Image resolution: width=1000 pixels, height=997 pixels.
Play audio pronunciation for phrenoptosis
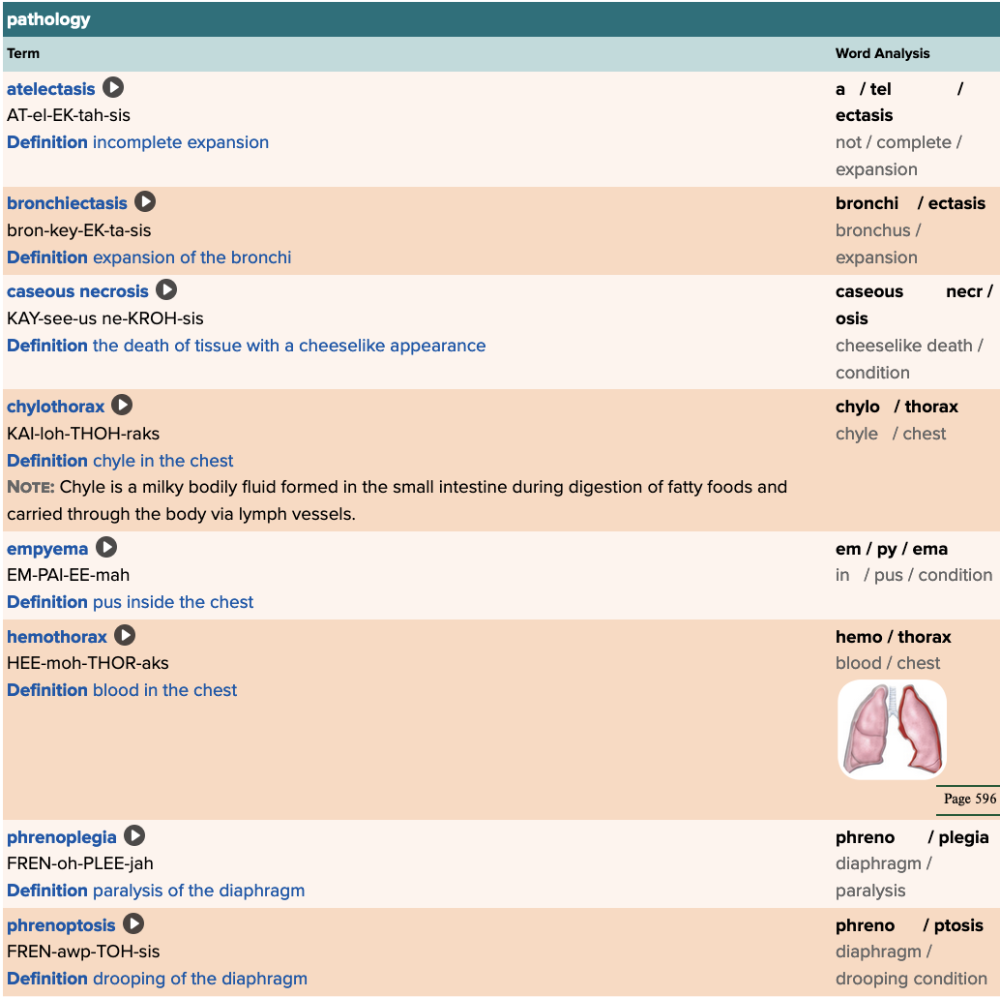click(x=133, y=924)
